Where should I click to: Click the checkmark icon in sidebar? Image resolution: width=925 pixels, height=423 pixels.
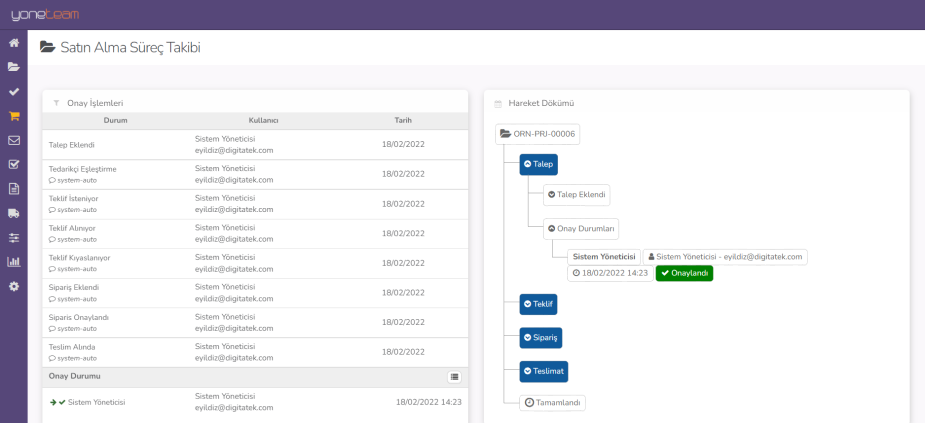point(14,92)
